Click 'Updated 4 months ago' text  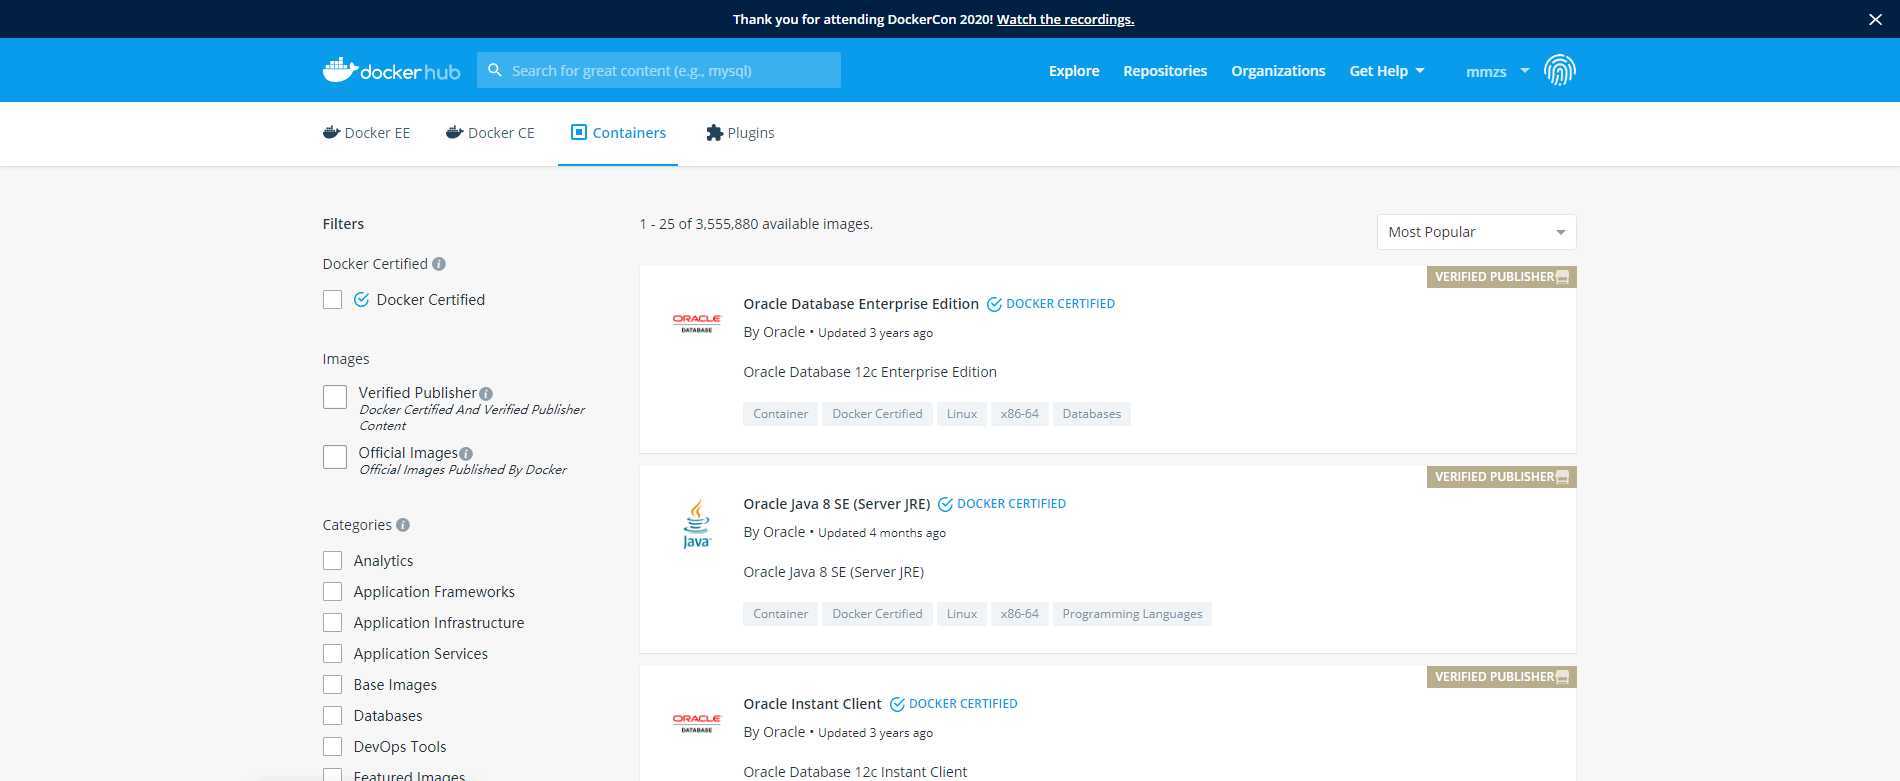(x=882, y=533)
